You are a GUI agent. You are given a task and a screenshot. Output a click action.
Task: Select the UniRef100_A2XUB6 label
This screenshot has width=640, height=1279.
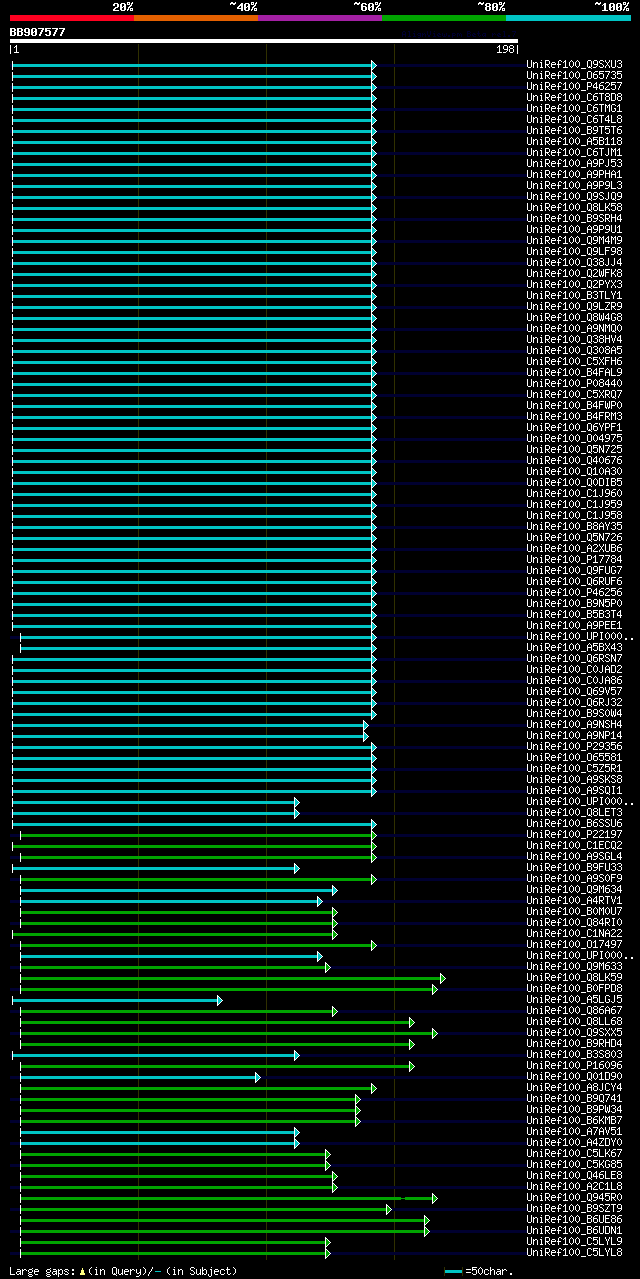coord(574,548)
